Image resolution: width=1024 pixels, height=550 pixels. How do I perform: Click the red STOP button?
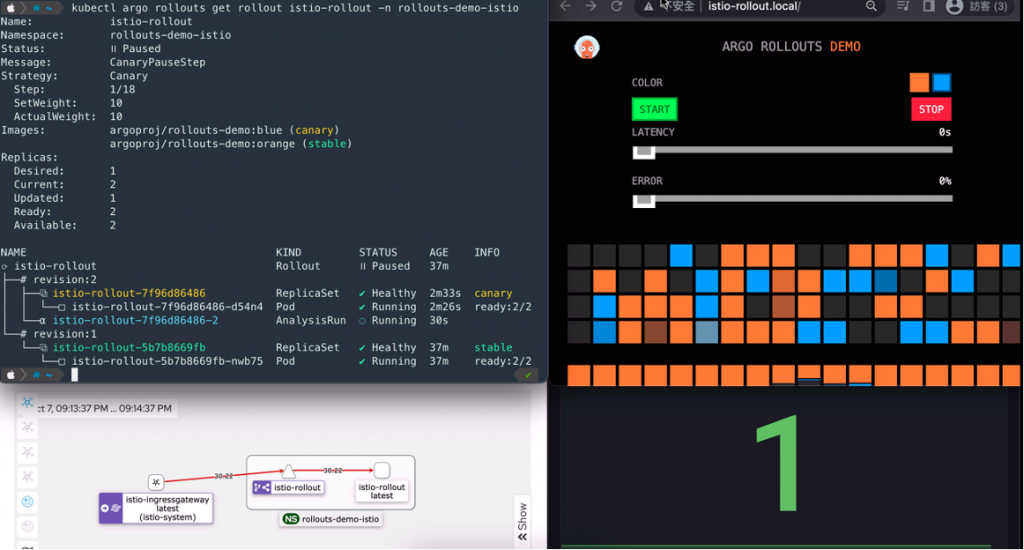931,109
